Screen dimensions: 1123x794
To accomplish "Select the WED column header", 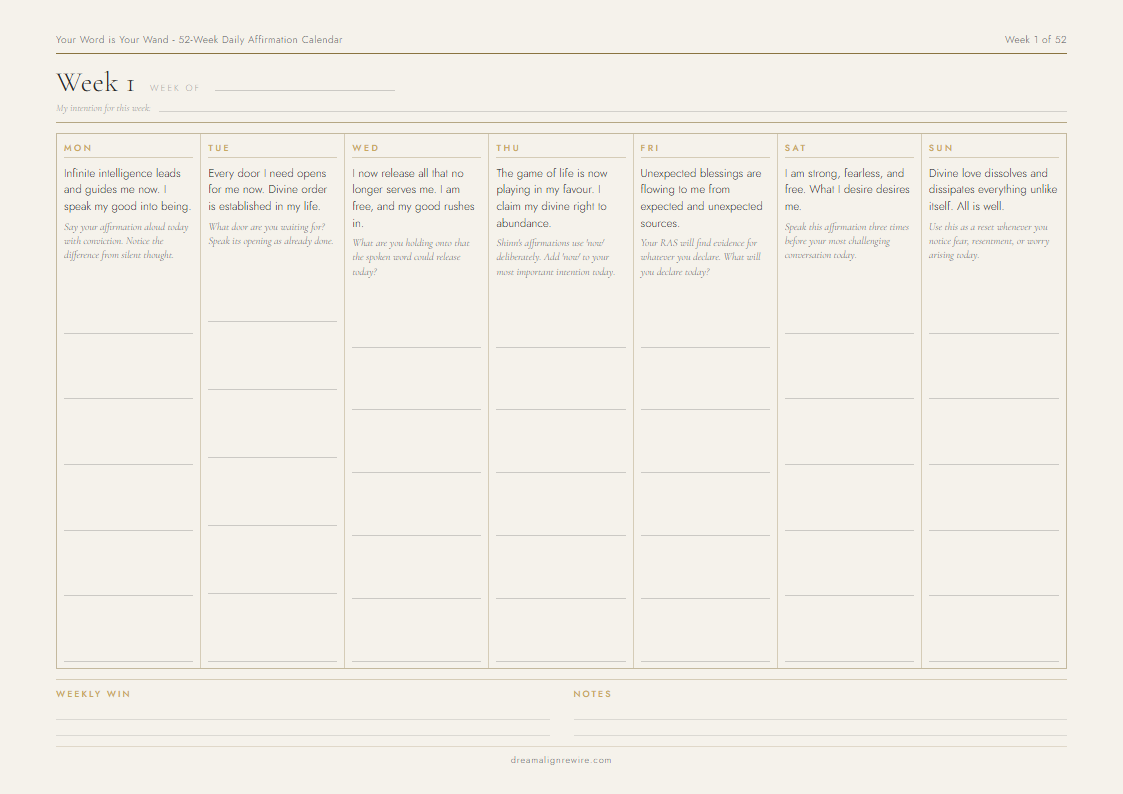I will 365,148.
